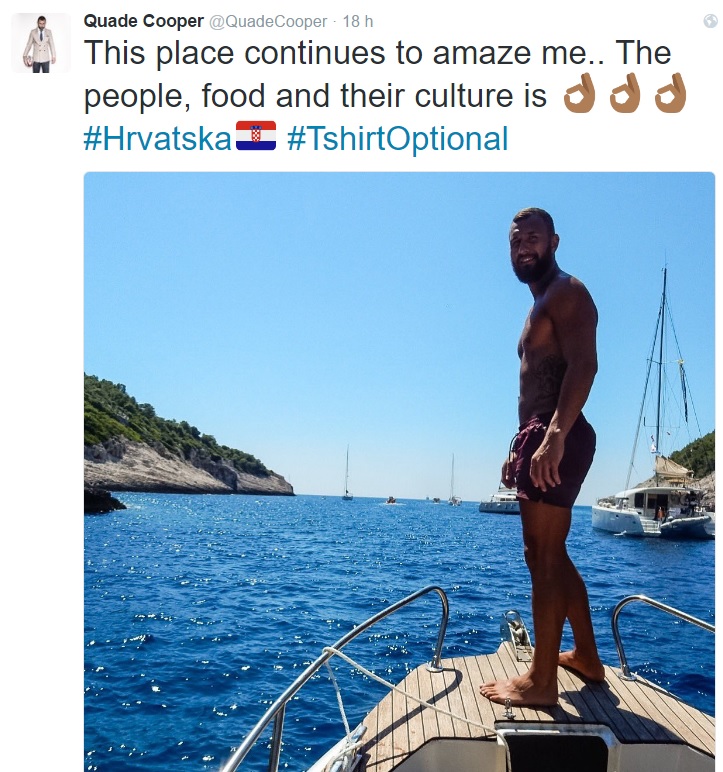Click the anchor roller on the bow

517,635
